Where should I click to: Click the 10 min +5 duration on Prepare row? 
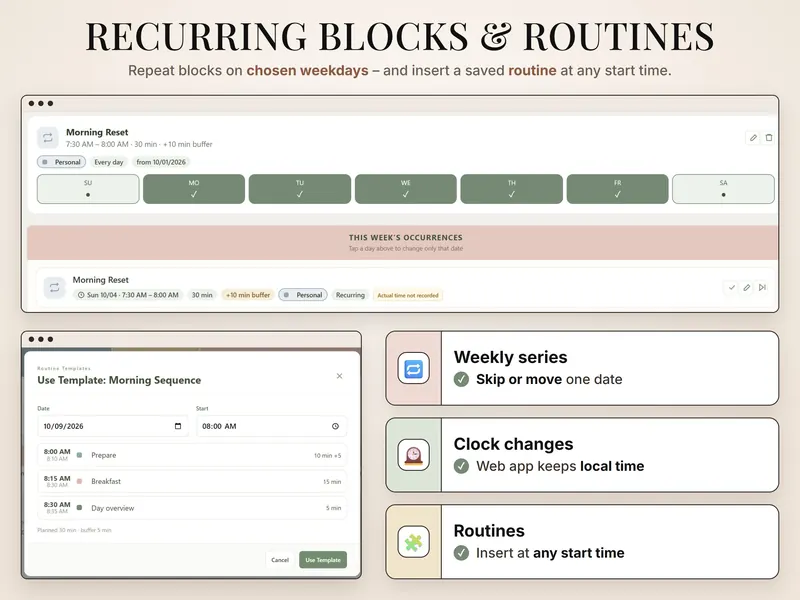pyautogui.click(x=328, y=456)
